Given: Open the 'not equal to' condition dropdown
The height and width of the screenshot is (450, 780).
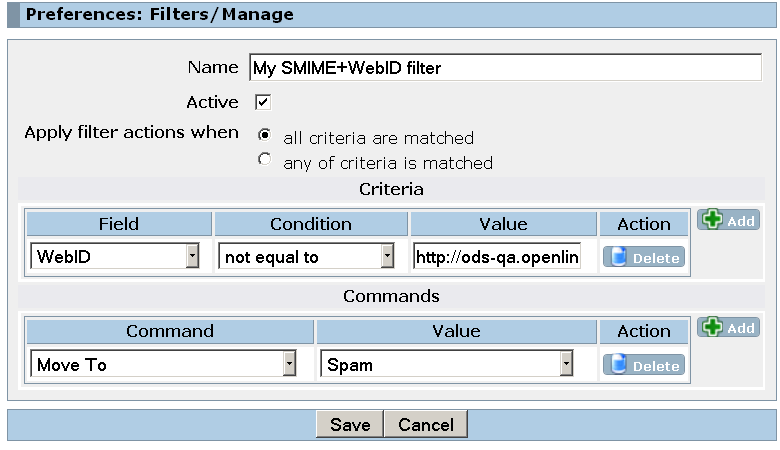Looking at the screenshot, I should pyautogui.click(x=306, y=256).
